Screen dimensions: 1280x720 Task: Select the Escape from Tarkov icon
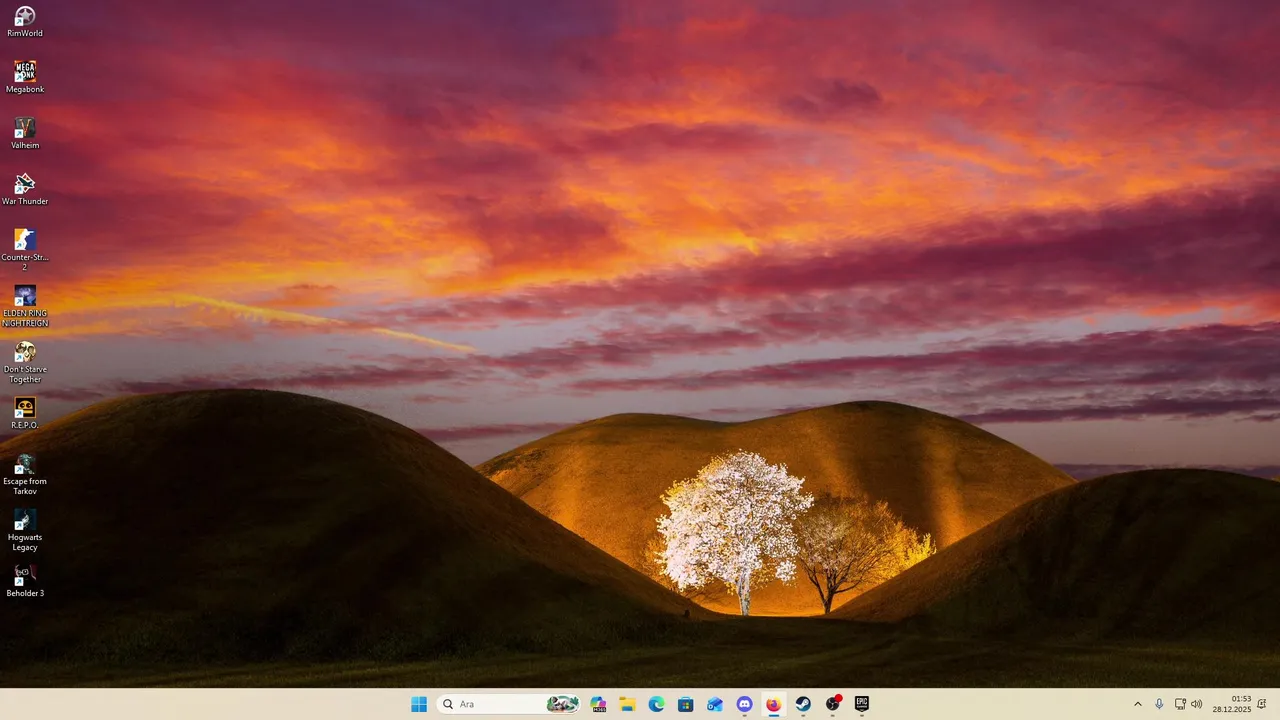pyautogui.click(x=25, y=474)
